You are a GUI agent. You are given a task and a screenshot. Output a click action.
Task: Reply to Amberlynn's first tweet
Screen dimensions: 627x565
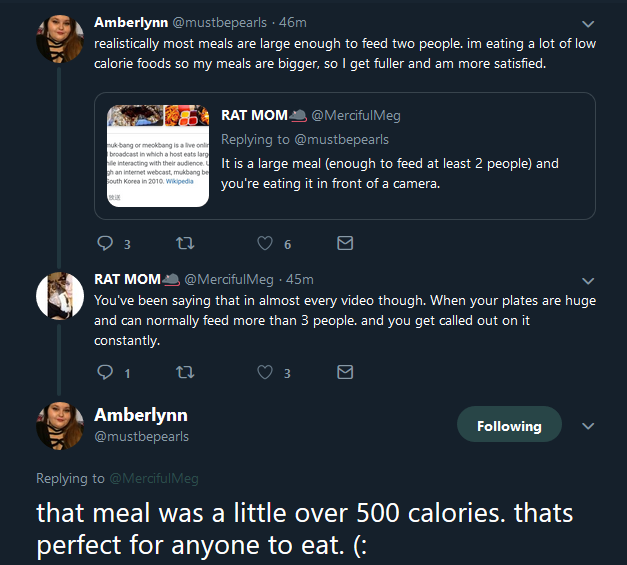(x=105, y=243)
